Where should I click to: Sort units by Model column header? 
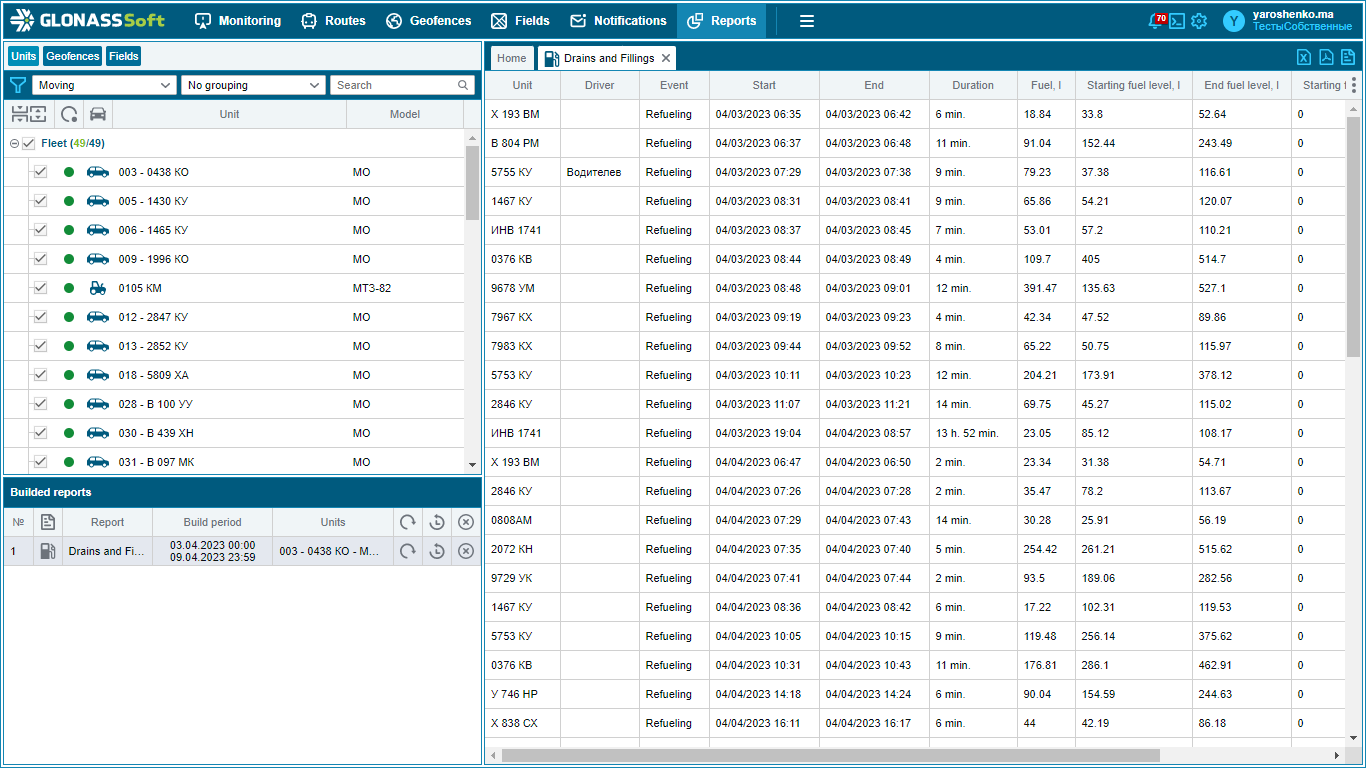point(405,114)
